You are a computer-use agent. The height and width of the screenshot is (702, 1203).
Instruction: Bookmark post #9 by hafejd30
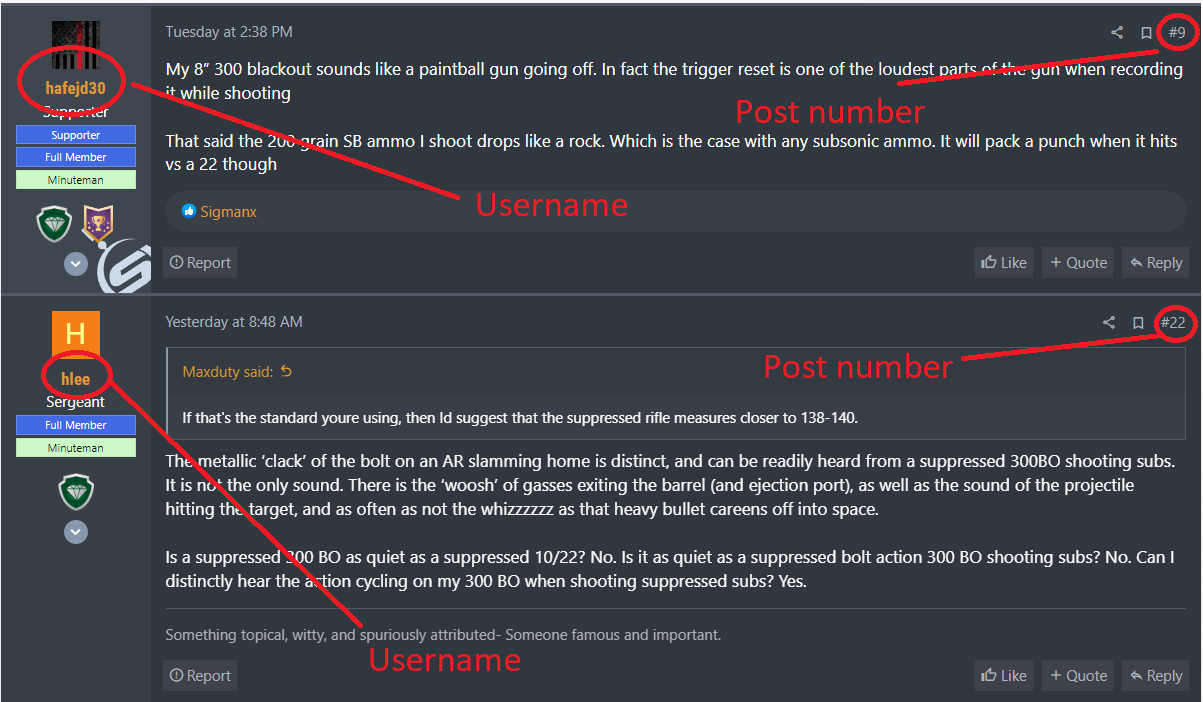pos(1146,33)
